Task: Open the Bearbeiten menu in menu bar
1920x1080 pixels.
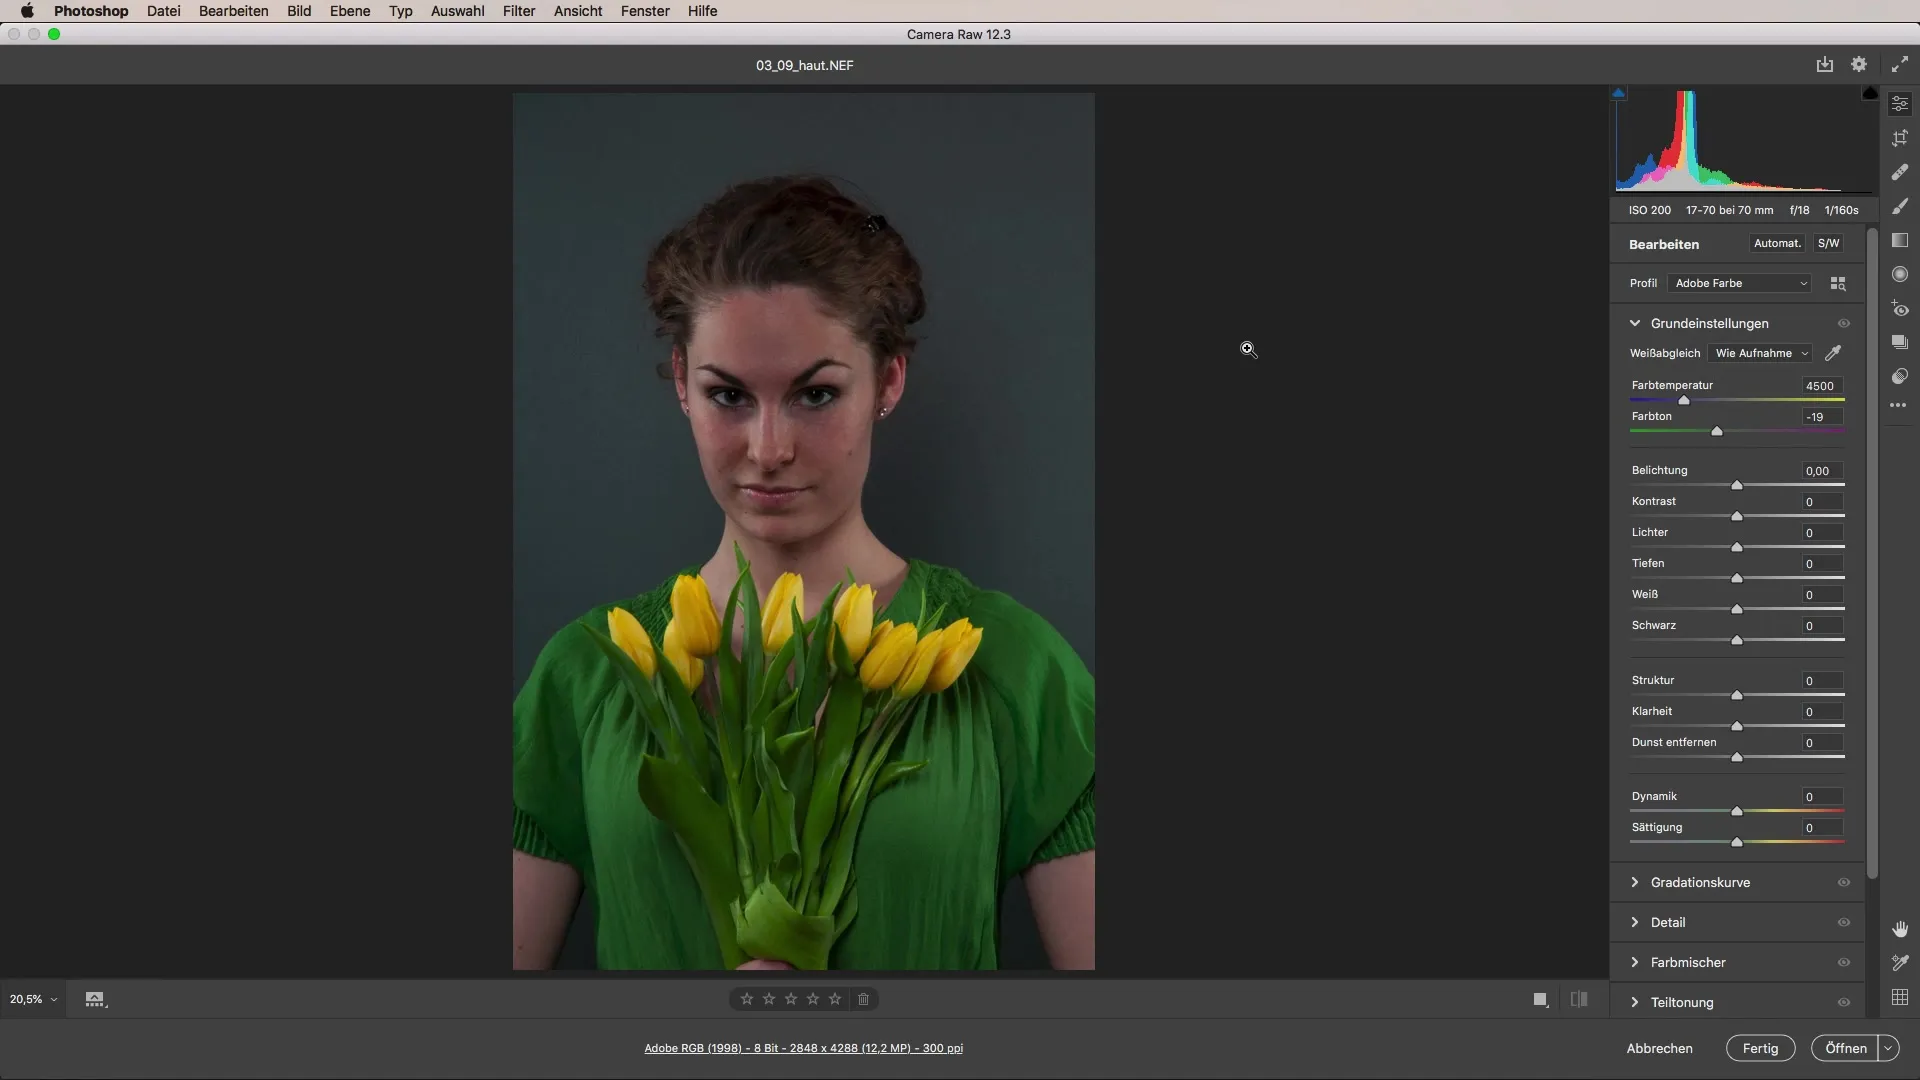Action: click(x=234, y=11)
